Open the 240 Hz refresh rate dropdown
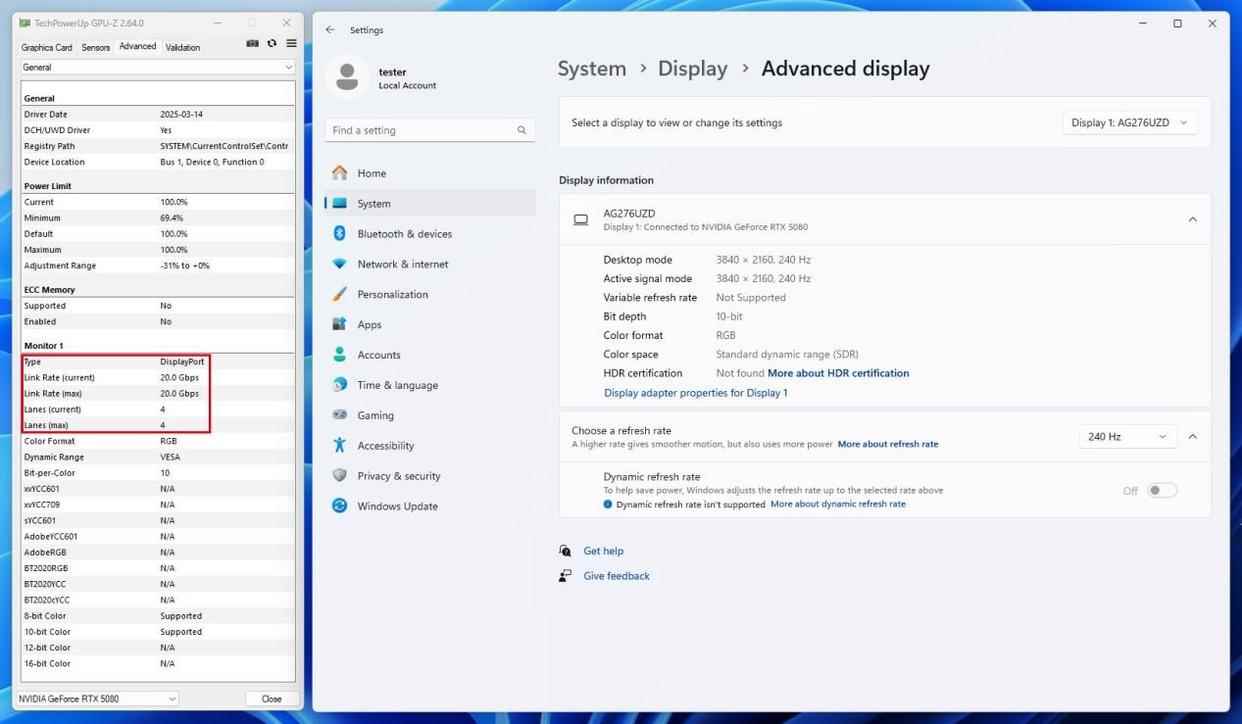This screenshot has width=1242, height=724. (x=1126, y=437)
